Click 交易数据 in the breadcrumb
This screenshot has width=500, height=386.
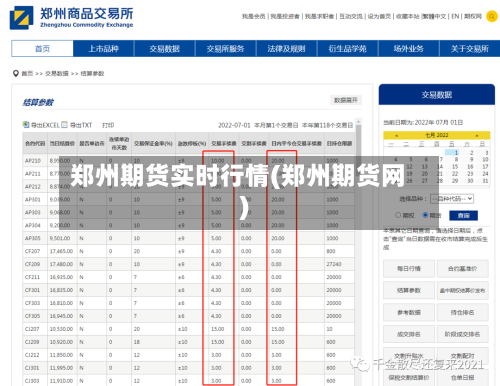[57, 73]
